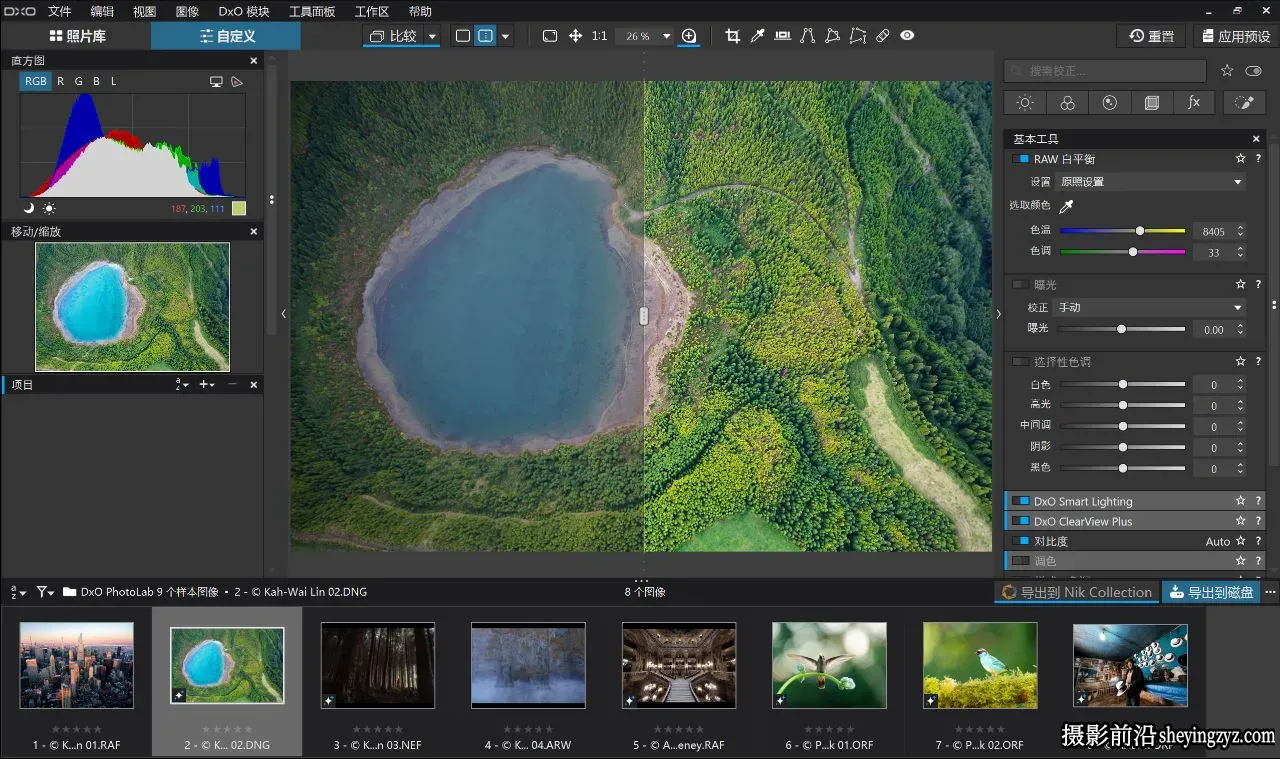Image resolution: width=1280 pixels, height=759 pixels.
Task: Click 导出到磁盘 export button
Action: (1211, 592)
